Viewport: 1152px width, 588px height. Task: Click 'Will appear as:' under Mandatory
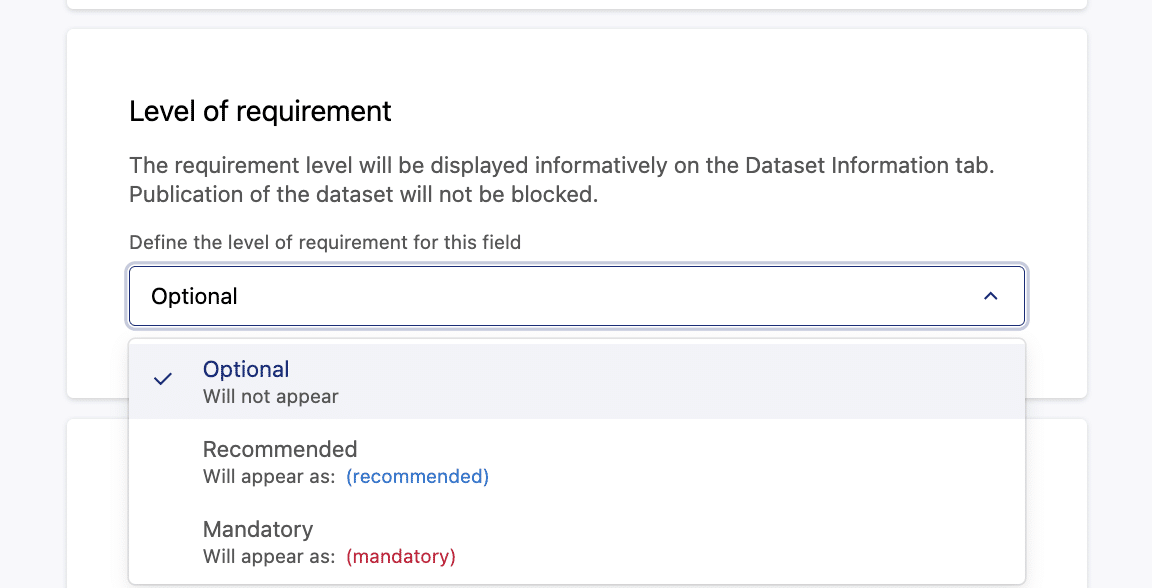[x=269, y=556]
